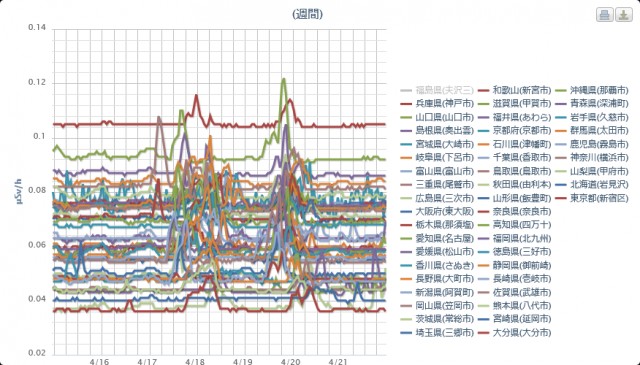Screen dimensions: 640x365
Task: Hide the 北海道(岩見沢) series
Action: click(x=599, y=185)
